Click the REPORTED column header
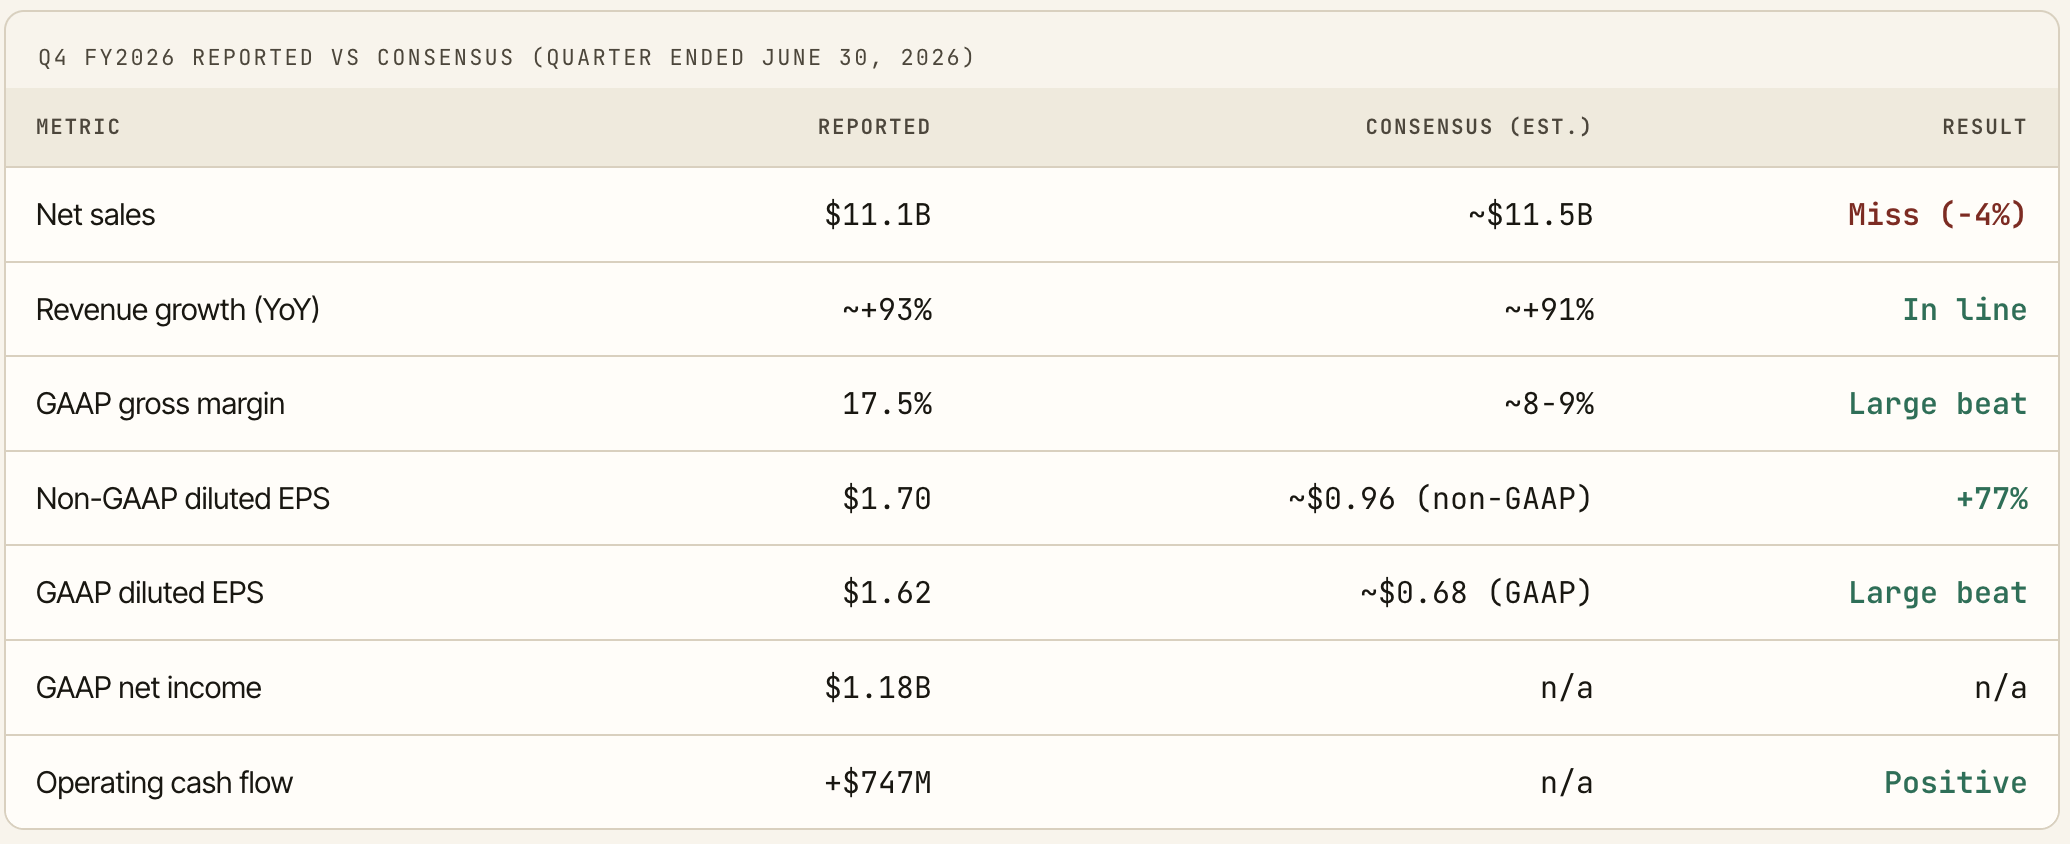Viewport: 2070px width, 844px height. click(x=874, y=127)
